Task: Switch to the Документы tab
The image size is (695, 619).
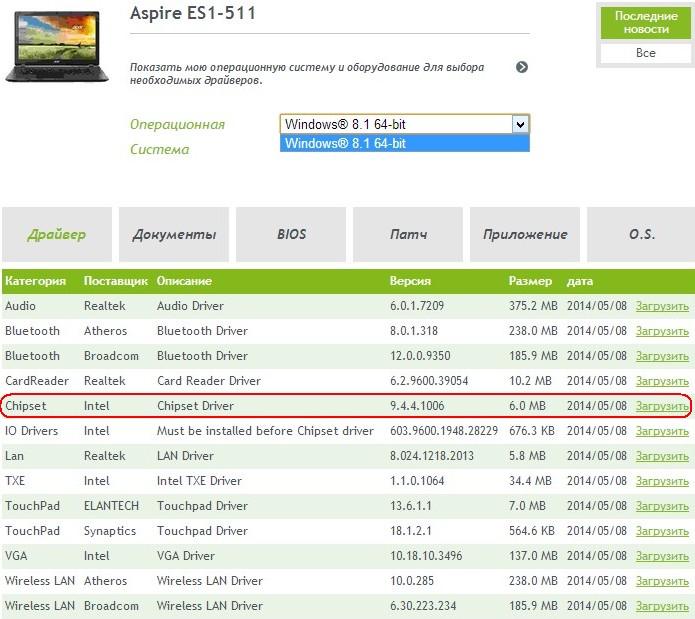Action: pos(174,234)
